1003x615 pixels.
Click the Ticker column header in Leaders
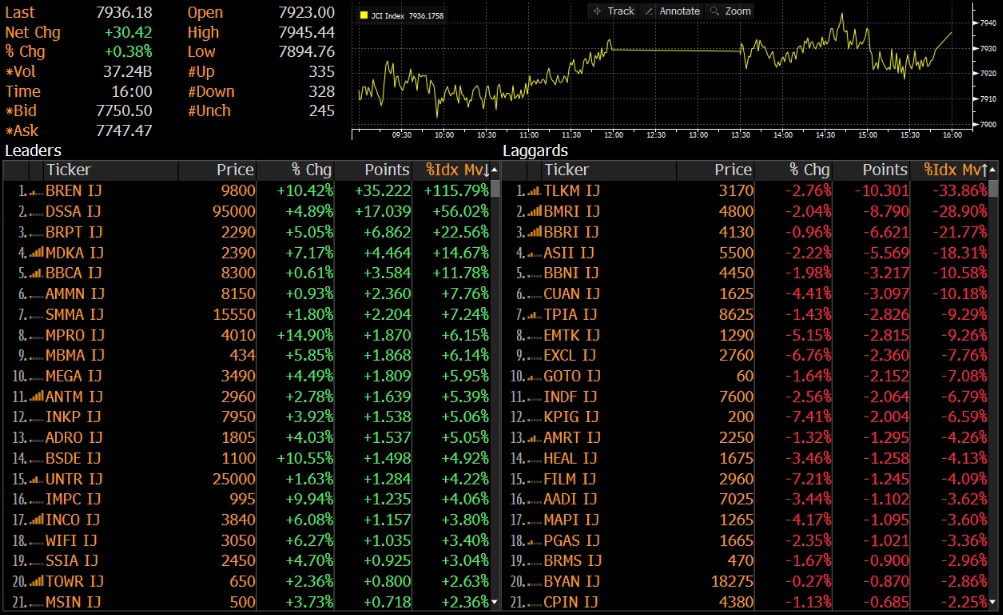pyautogui.click(x=68, y=170)
